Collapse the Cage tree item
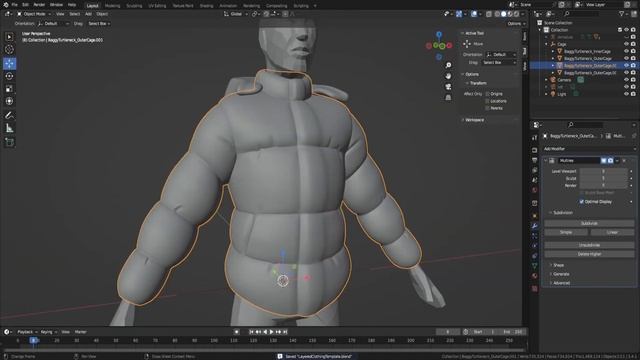 546,44
